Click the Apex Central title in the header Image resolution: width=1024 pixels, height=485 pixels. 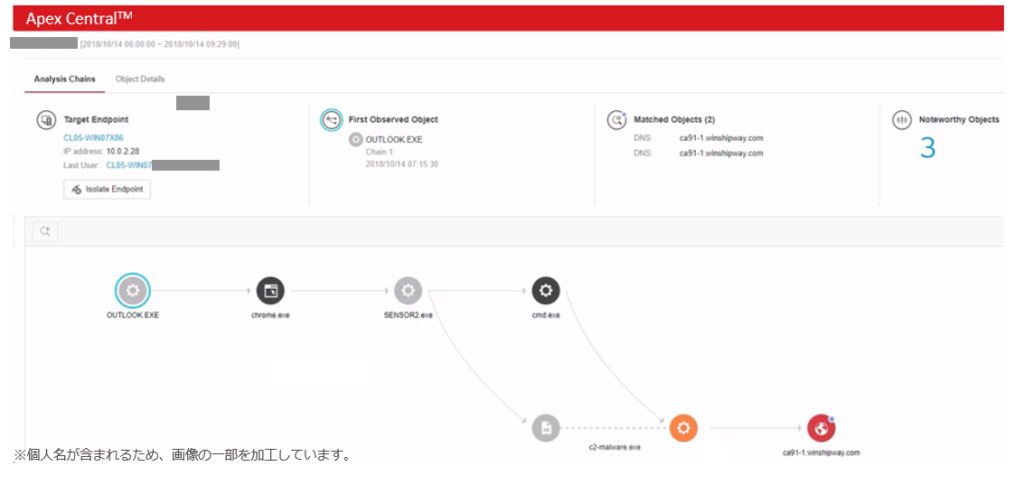point(79,18)
